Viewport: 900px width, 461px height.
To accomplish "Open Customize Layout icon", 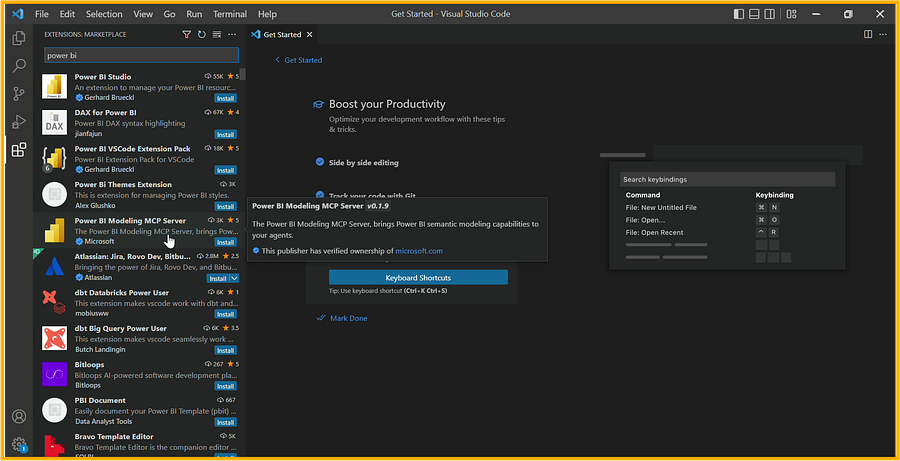I will pyautogui.click(x=792, y=14).
